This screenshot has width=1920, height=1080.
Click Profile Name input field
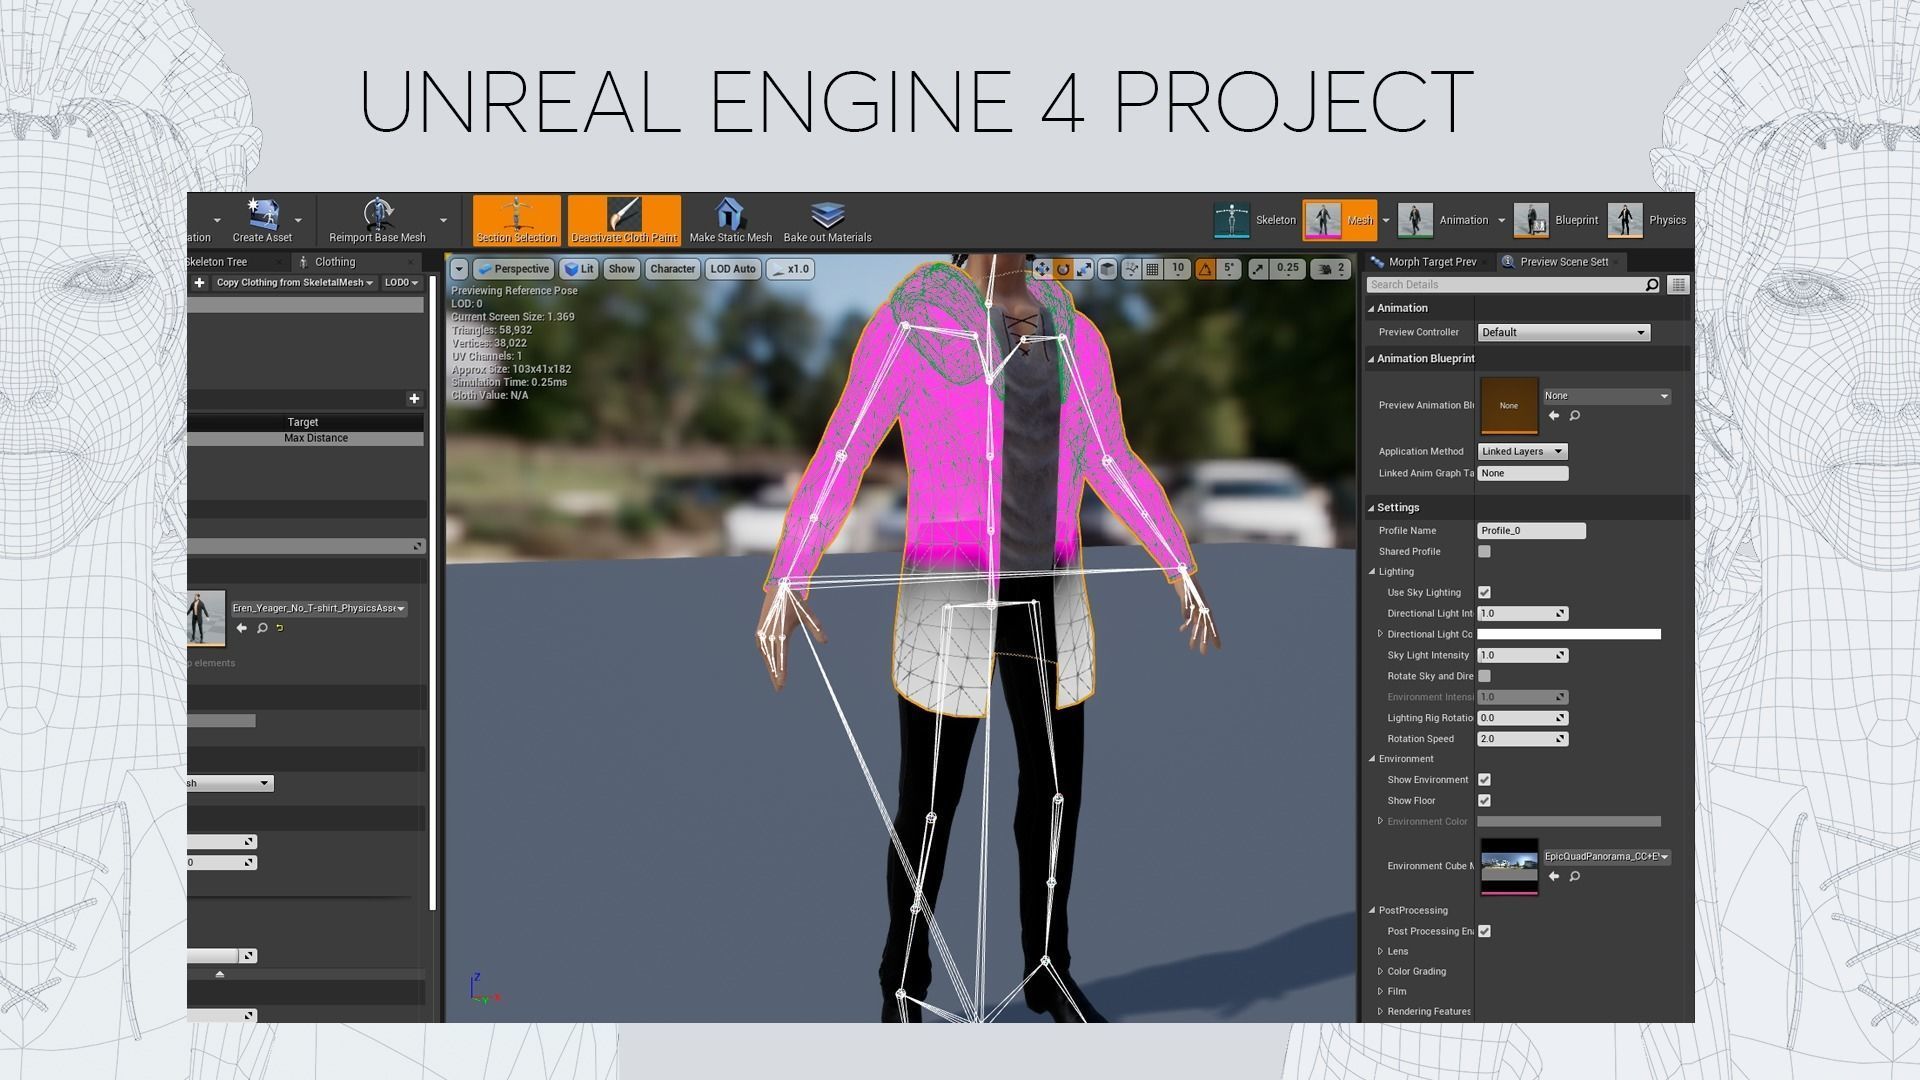1531,531
